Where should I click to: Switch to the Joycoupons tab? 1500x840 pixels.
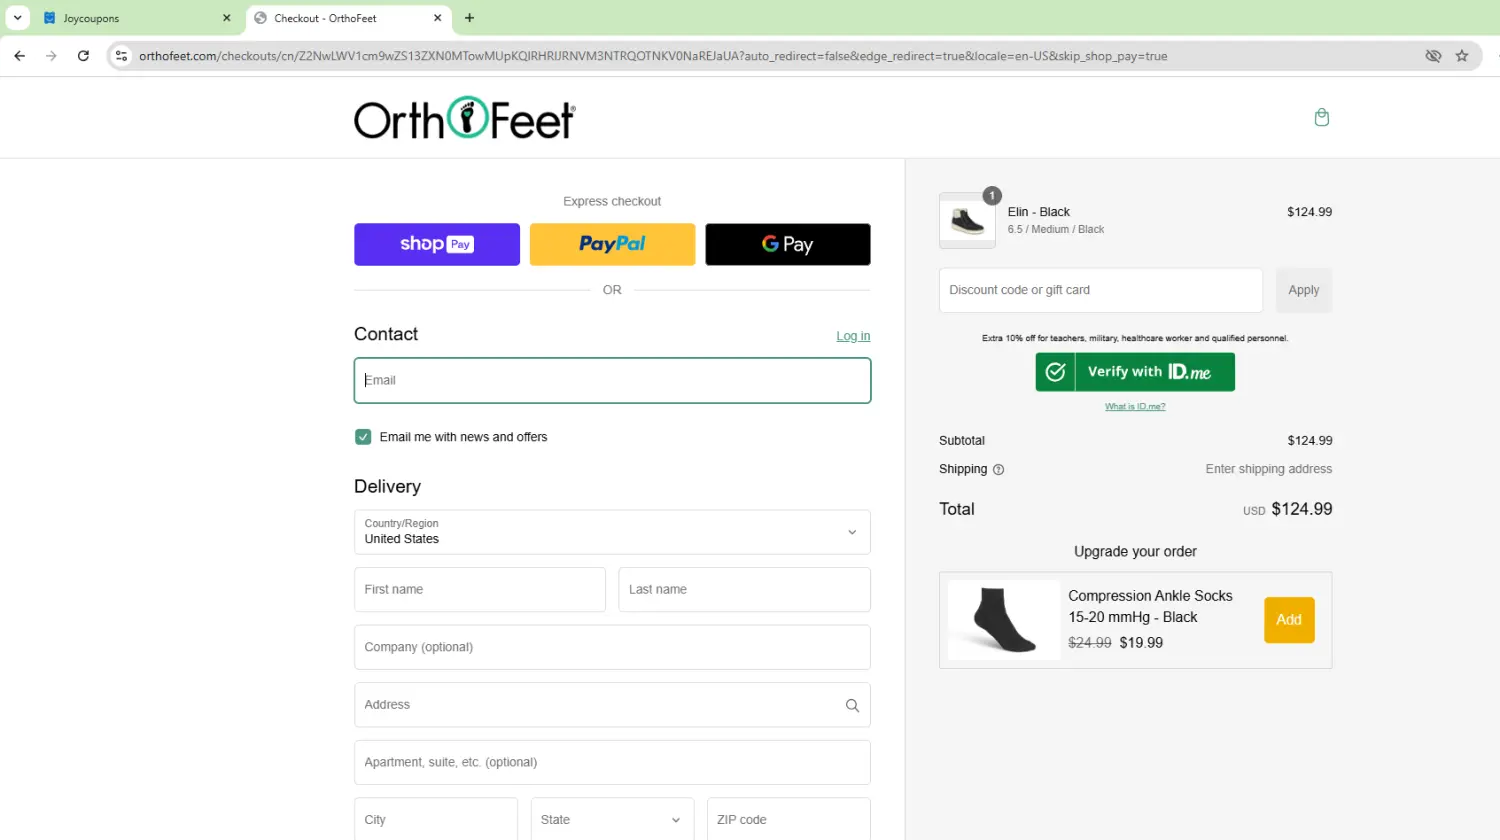click(x=137, y=18)
